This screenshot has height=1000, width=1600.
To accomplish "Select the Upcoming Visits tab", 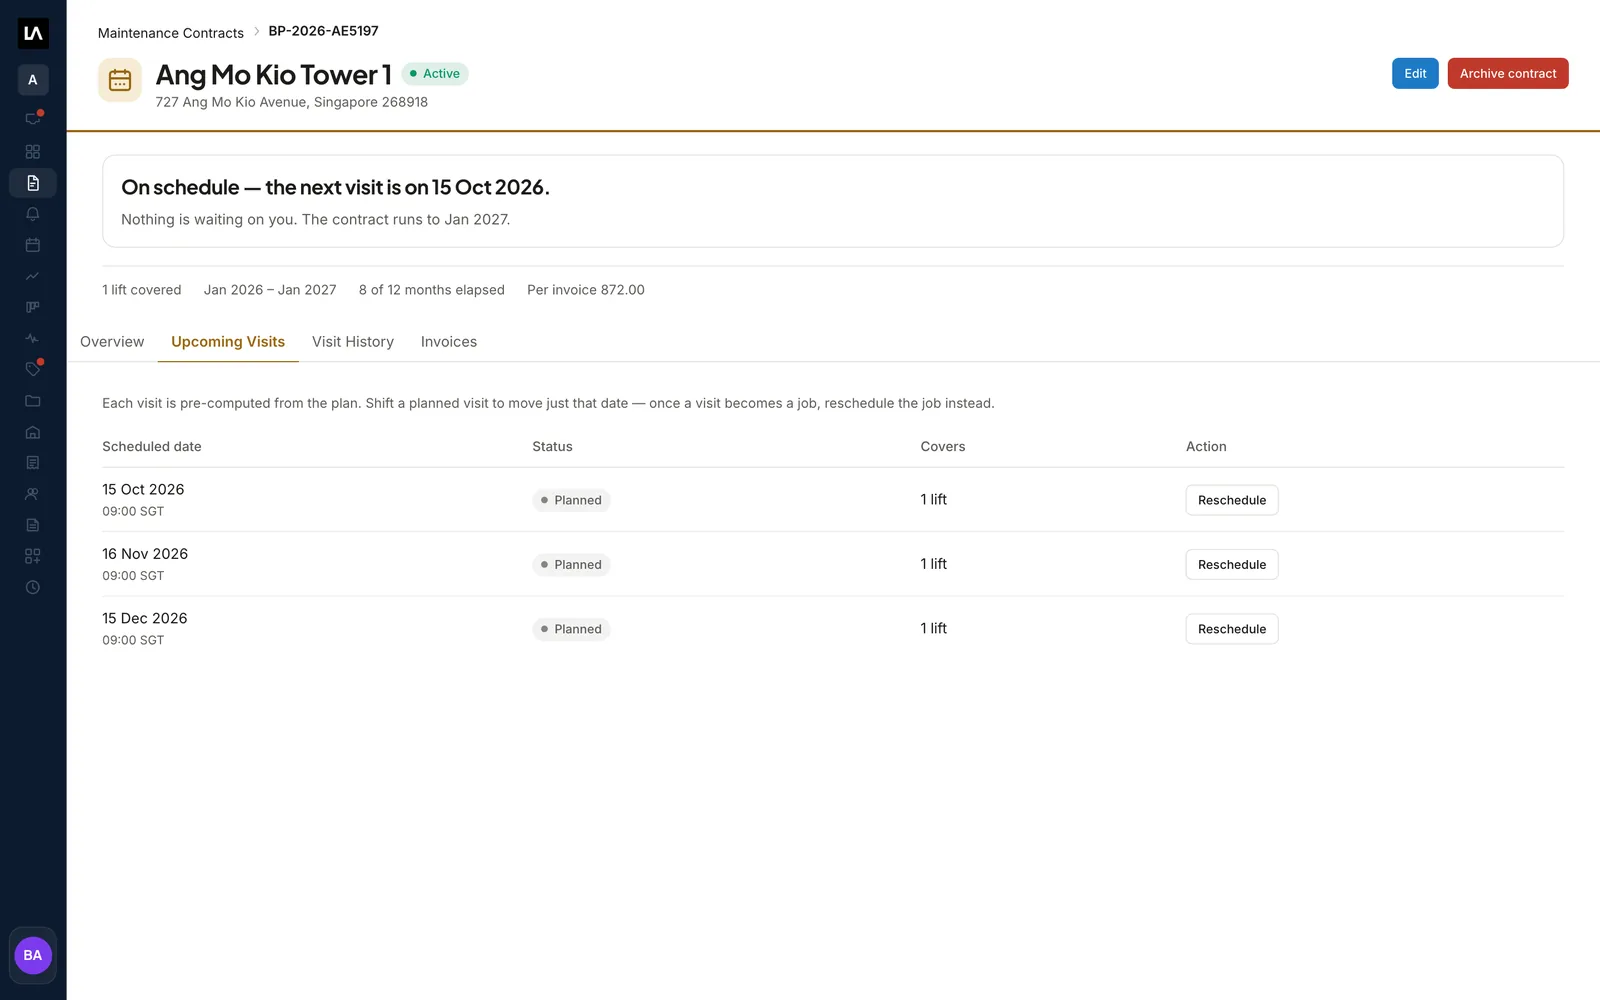I will (x=228, y=342).
